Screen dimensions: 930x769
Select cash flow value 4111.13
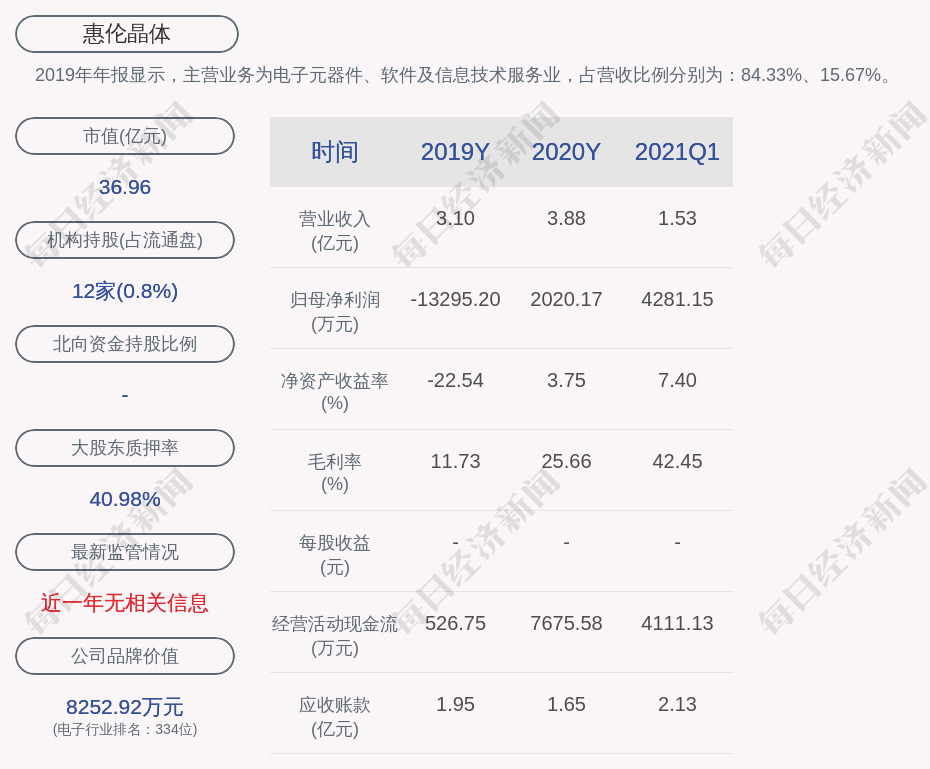point(677,623)
